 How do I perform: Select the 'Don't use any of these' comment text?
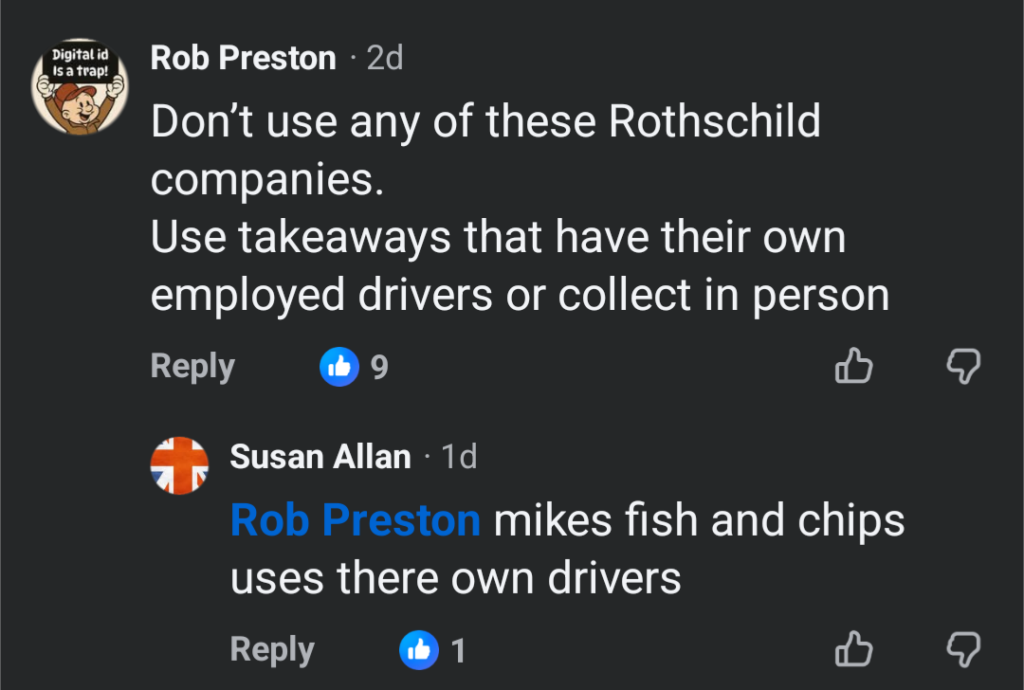tap(485, 123)
